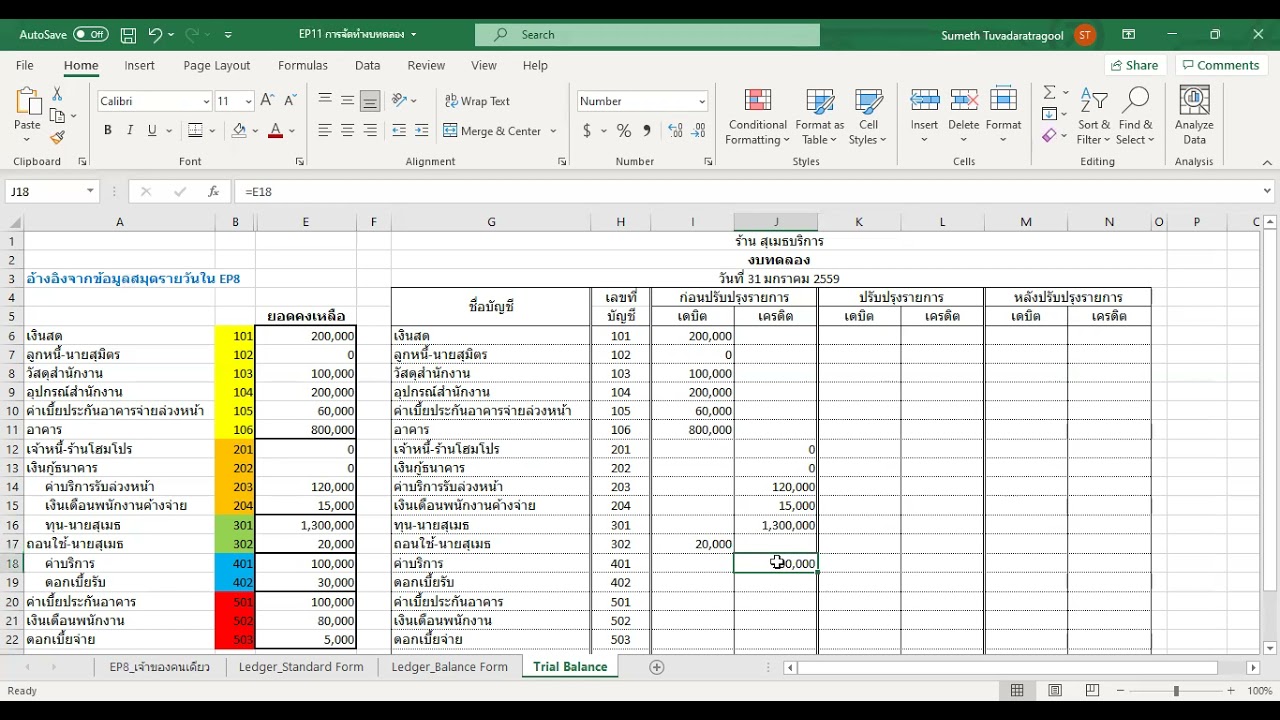Decrease indent in the cell

point(399,131)
